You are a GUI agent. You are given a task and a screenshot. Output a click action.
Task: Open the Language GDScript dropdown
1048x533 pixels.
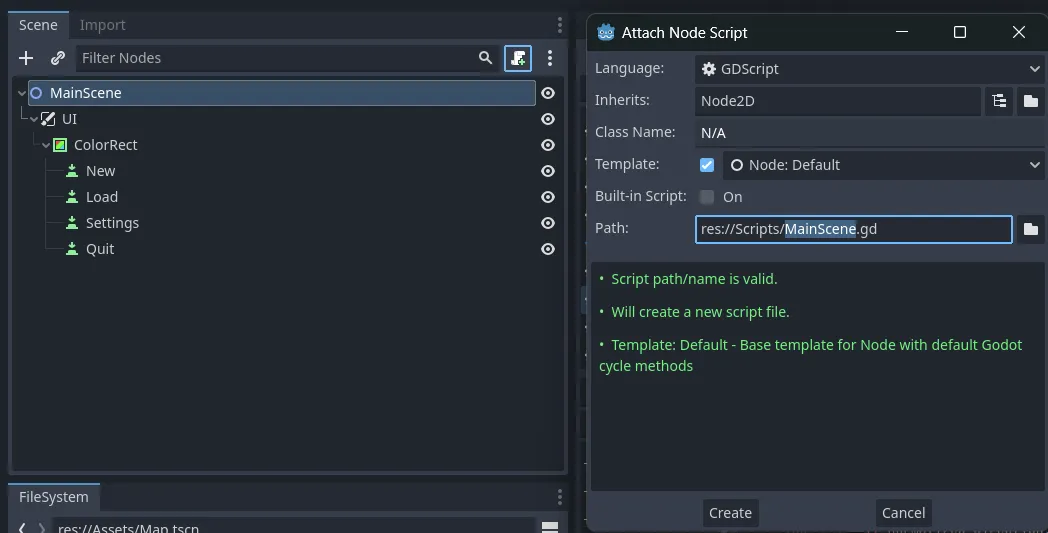tap(870, 69)
